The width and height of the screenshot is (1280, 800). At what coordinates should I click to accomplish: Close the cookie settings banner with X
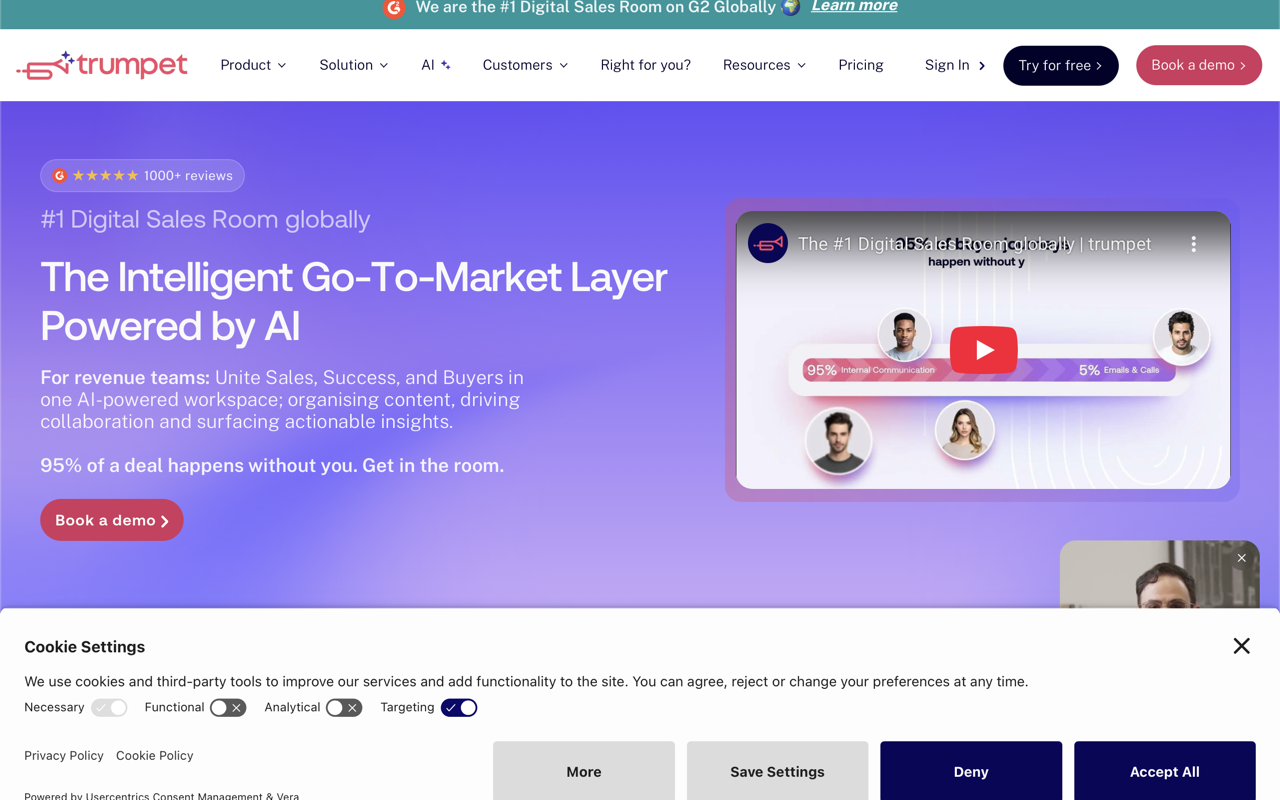click(1241, 646)
